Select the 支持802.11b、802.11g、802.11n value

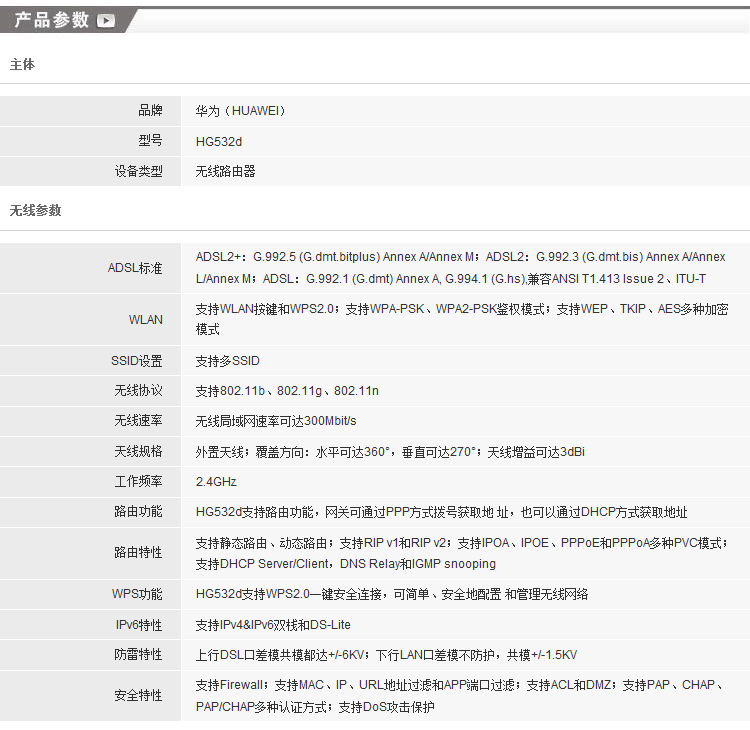click(287, 391)
